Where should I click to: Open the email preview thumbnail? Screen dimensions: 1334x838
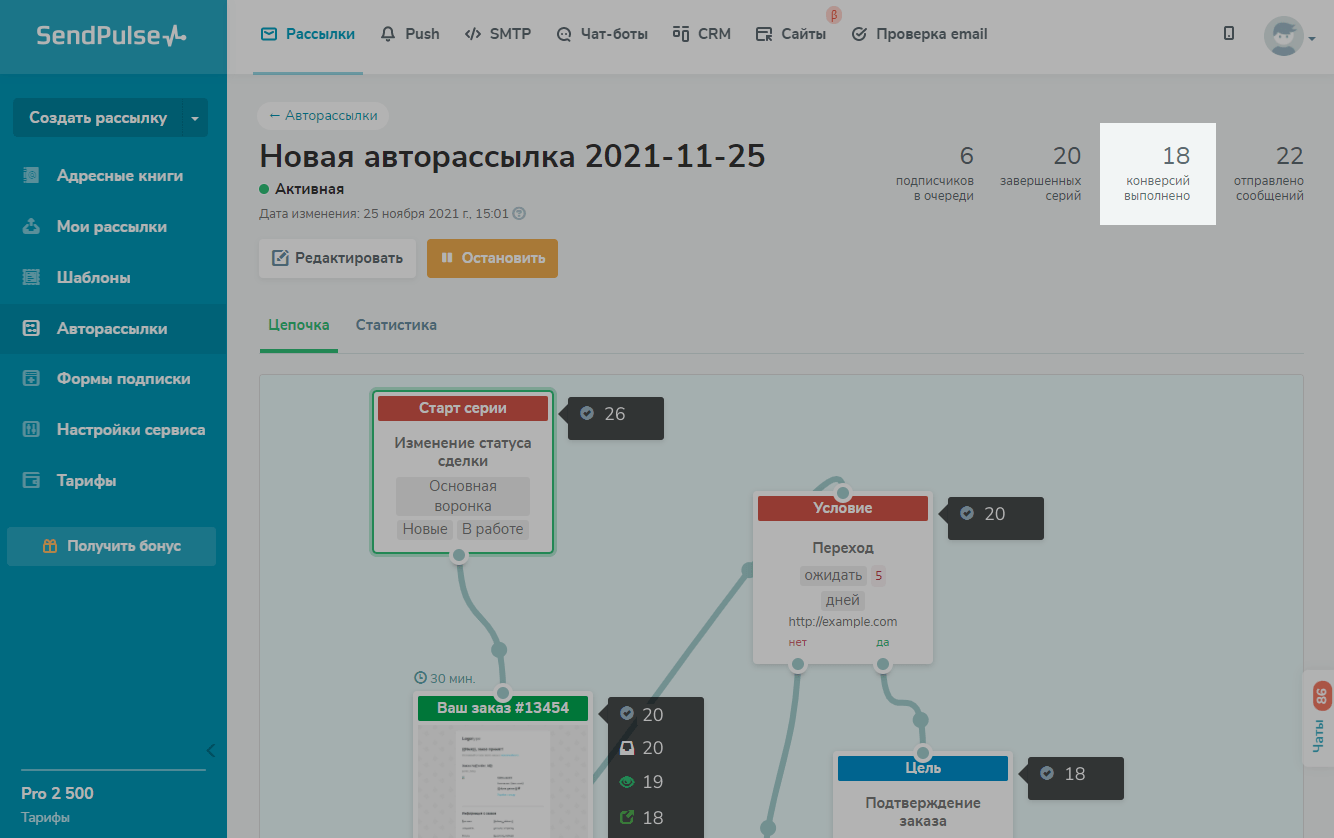pos(503,780)
